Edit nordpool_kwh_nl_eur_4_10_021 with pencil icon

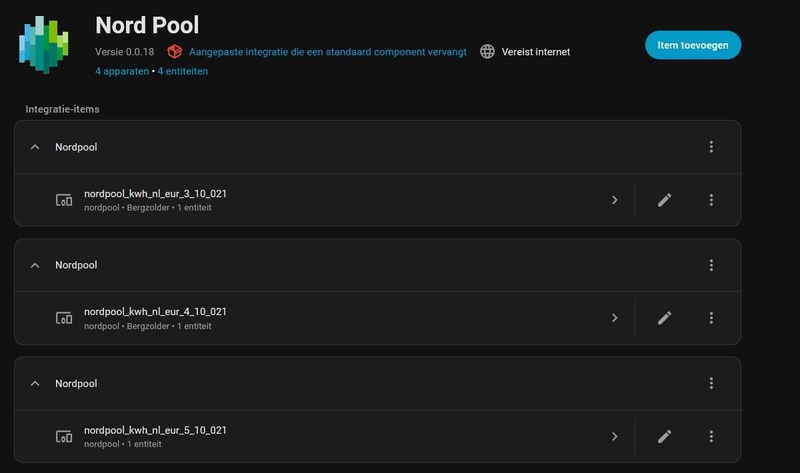(664, 318)
